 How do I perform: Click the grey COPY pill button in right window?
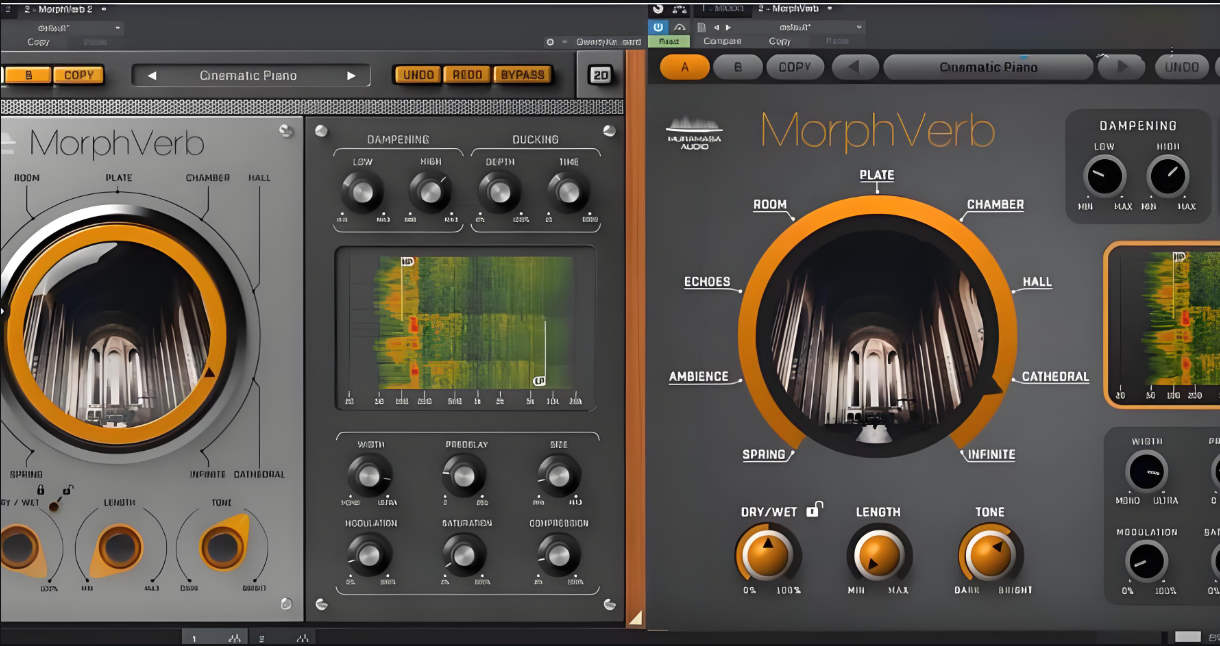[795, 67]
